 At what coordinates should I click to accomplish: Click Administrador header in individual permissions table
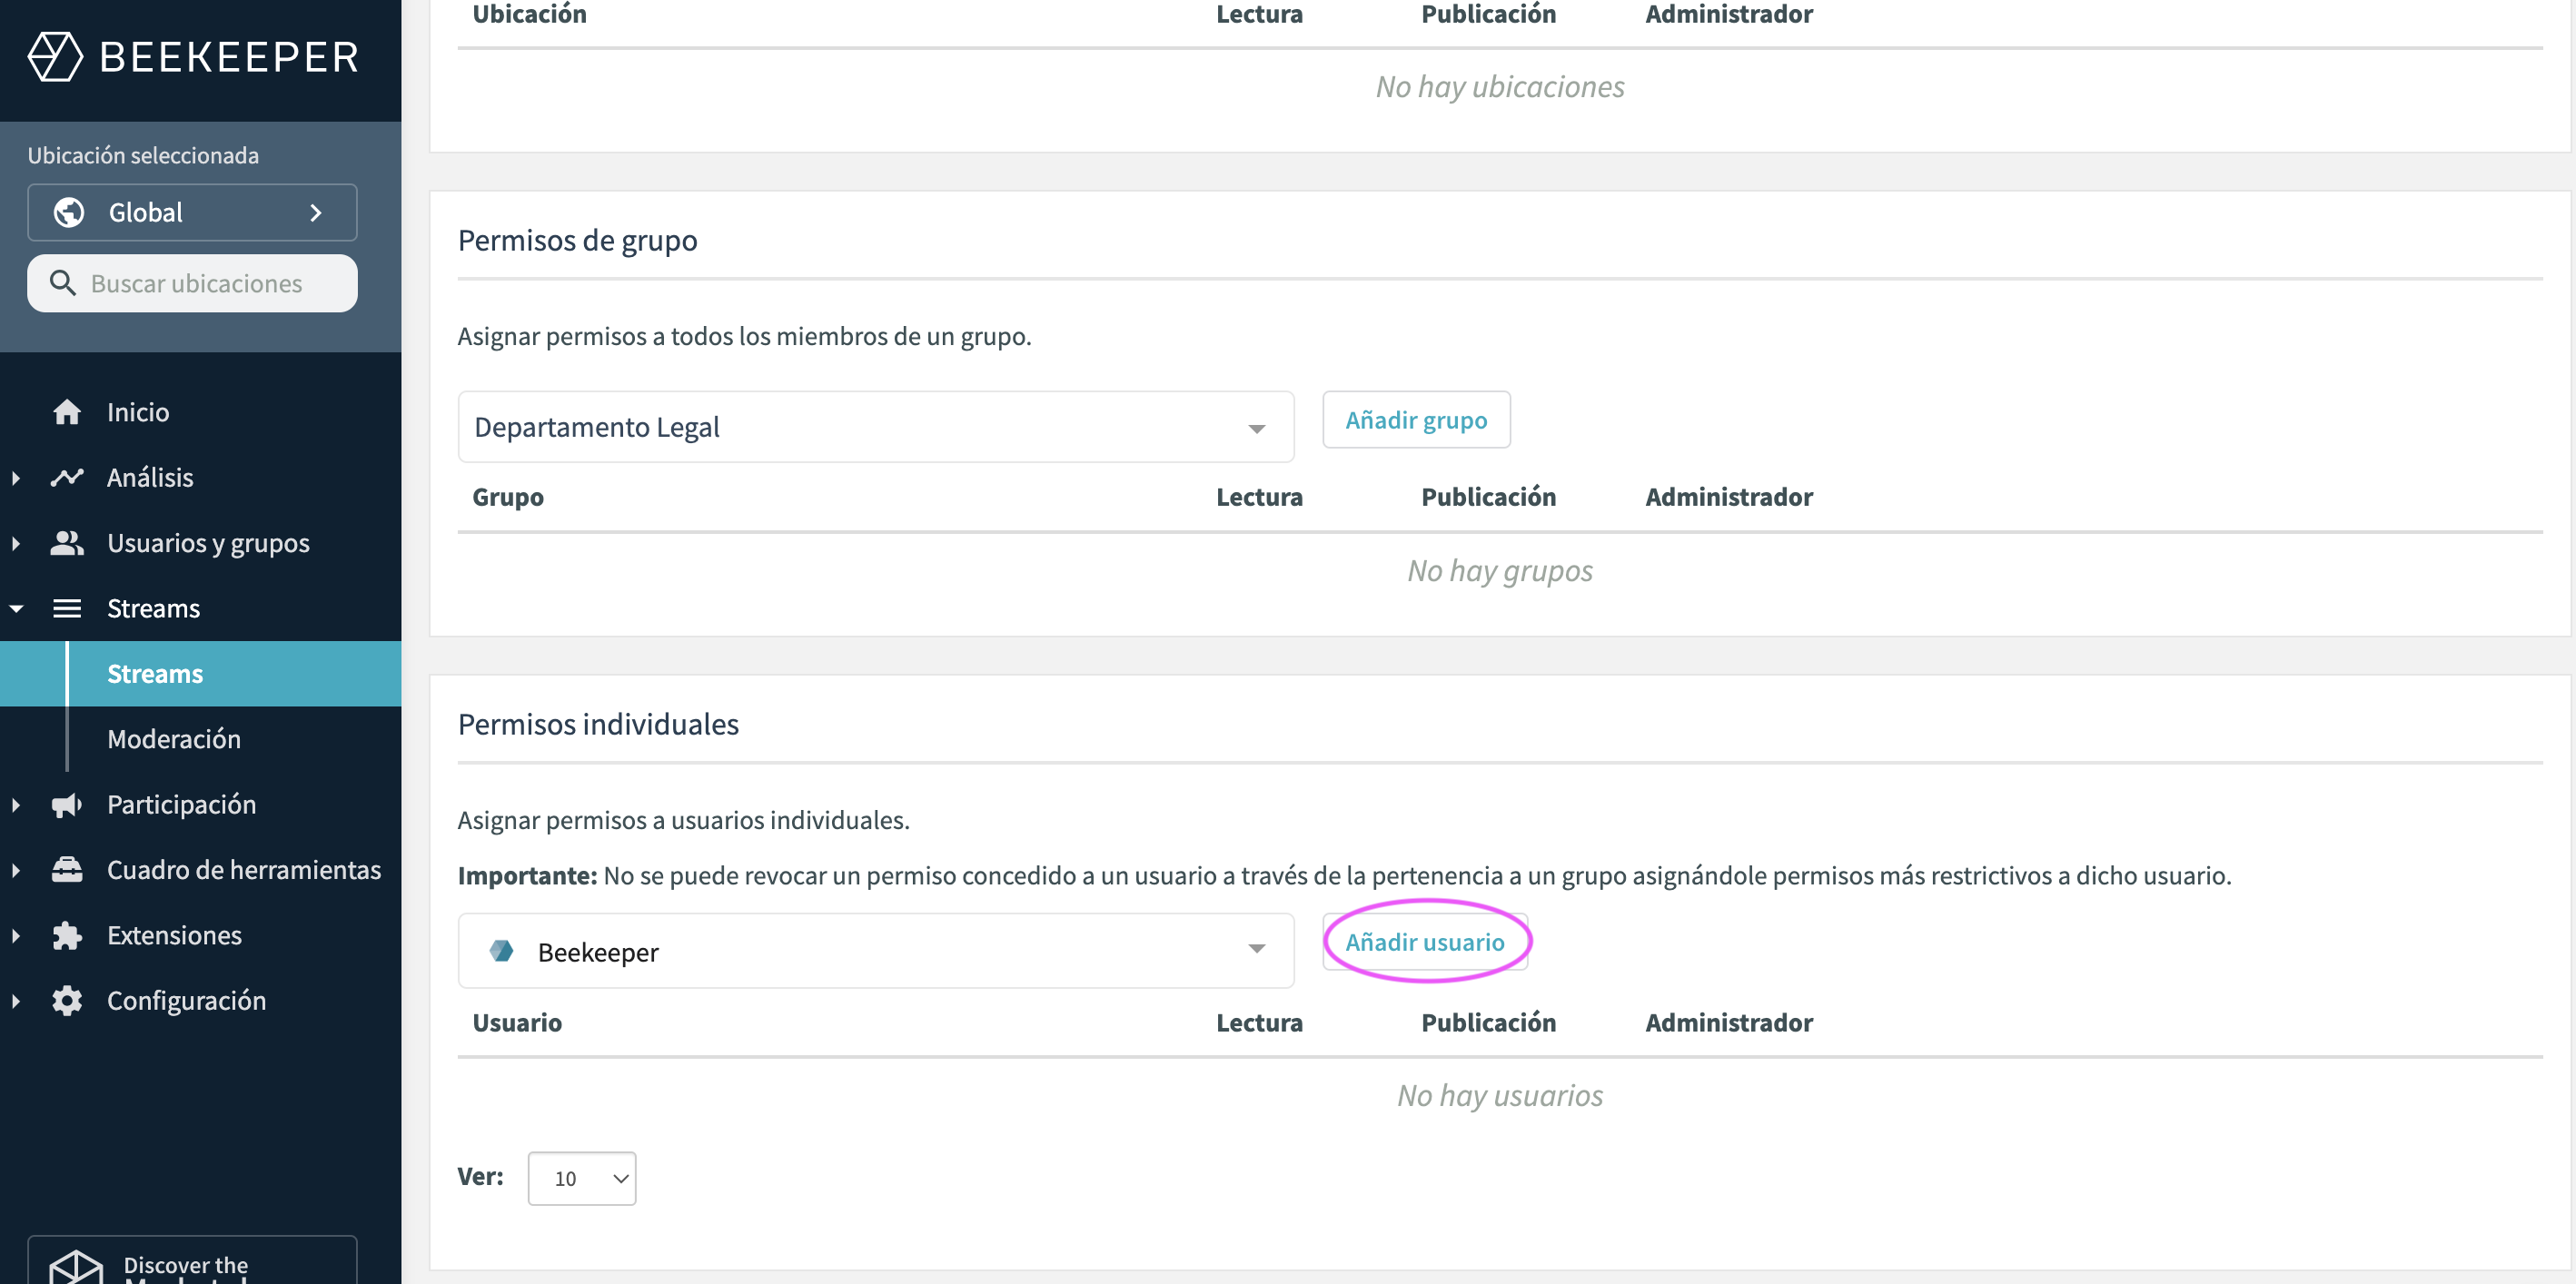1729,1022
